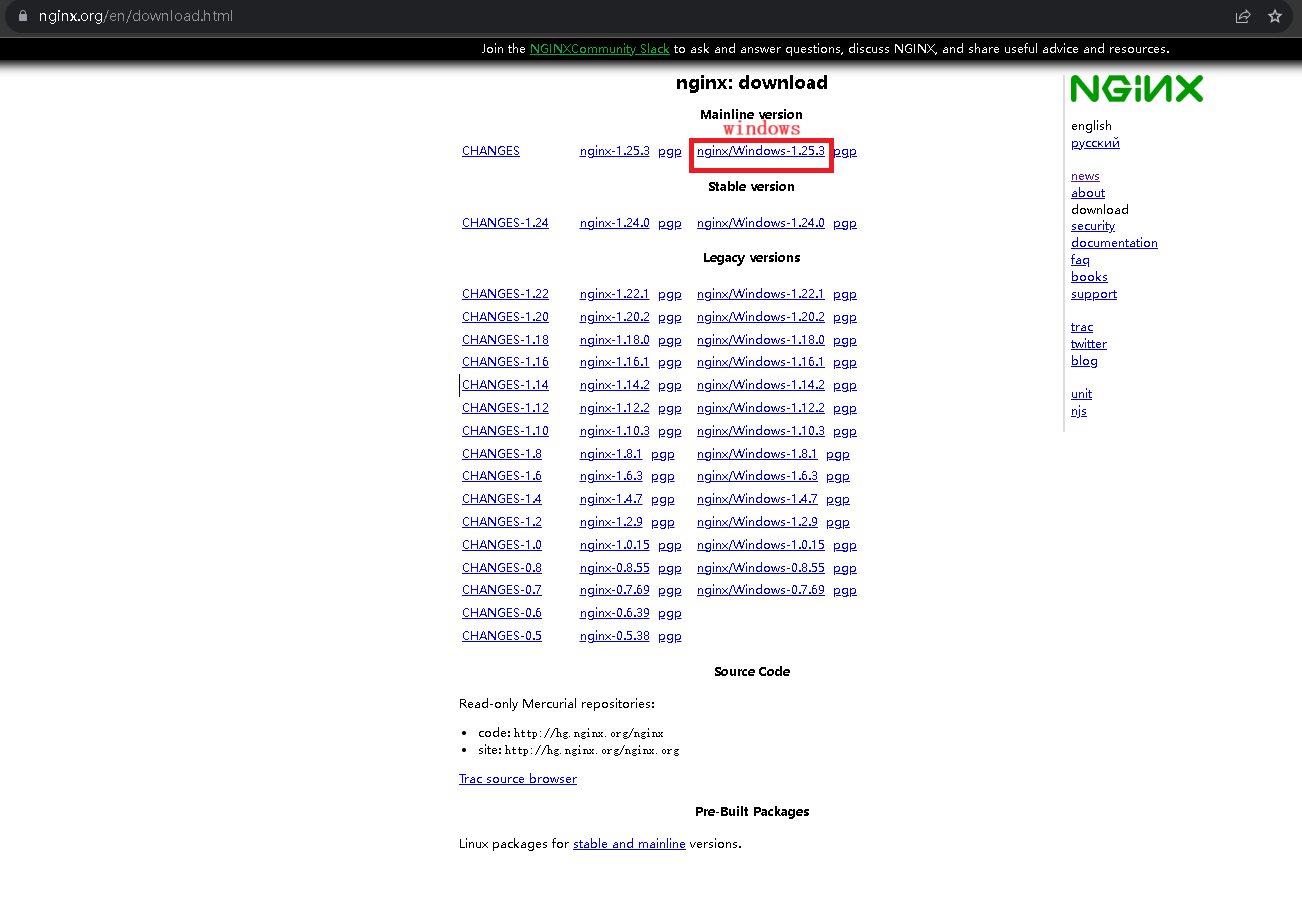Open the NGINX logo link
This screenshot has width=1302, height=915.
(x=1136, y=89)
